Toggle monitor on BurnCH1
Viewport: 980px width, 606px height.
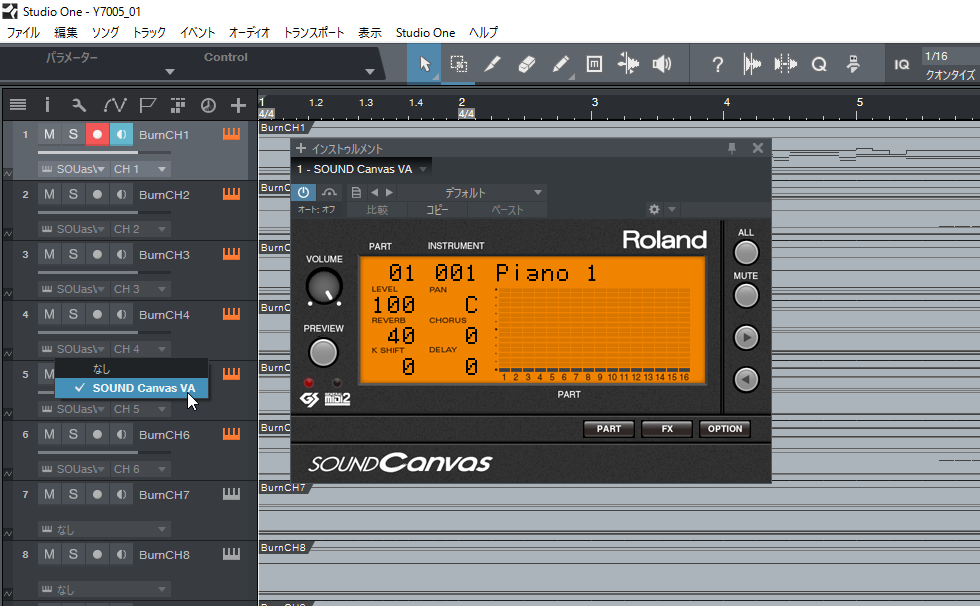[x=121, y=134]
